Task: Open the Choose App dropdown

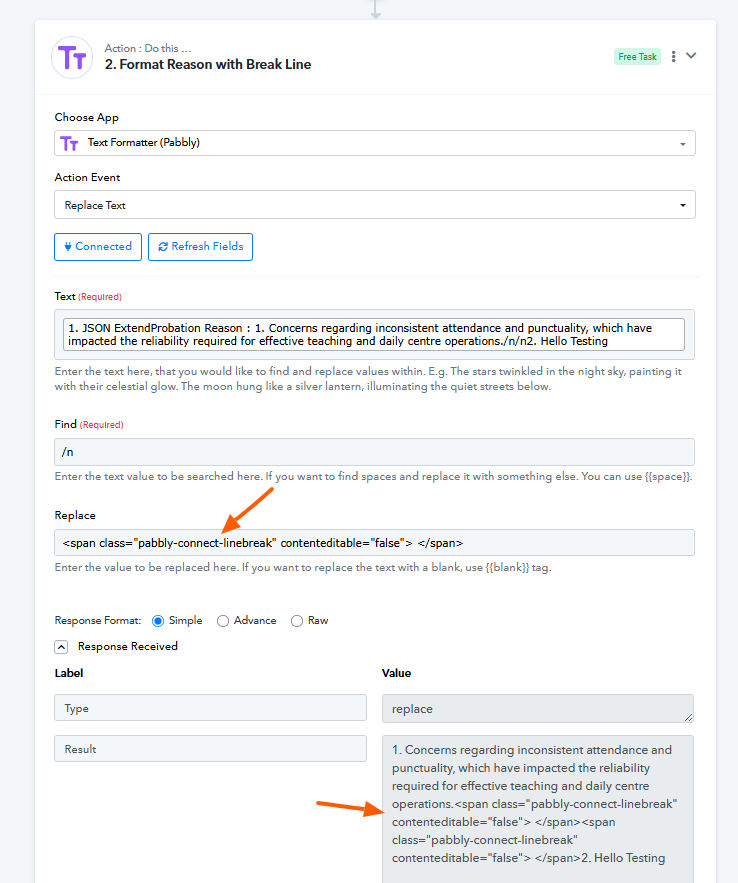Action: coord(375,143)
